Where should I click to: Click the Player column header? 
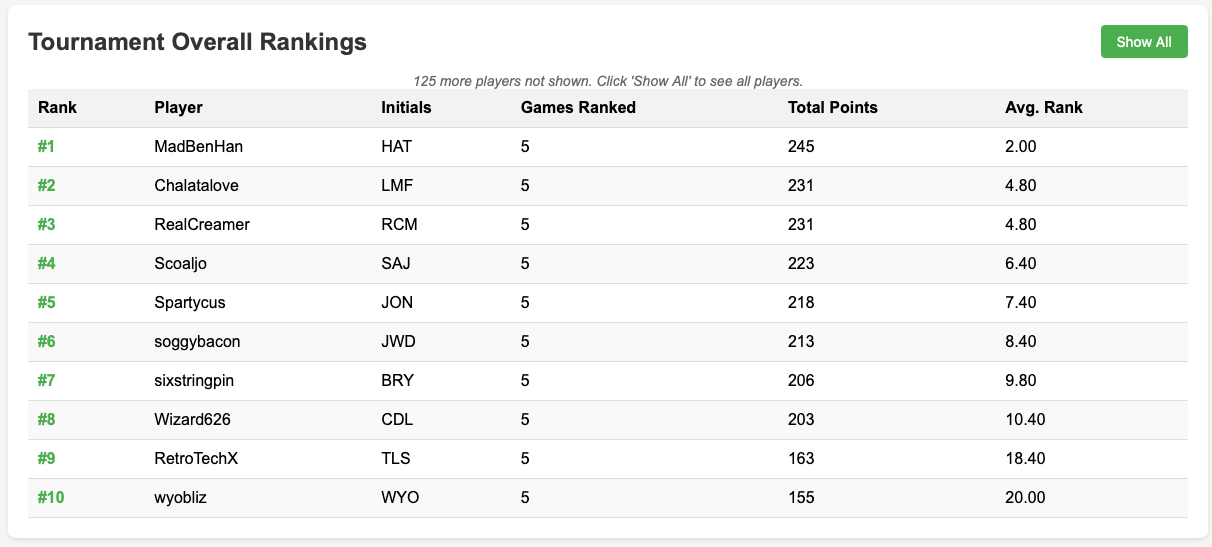[179, 108]
